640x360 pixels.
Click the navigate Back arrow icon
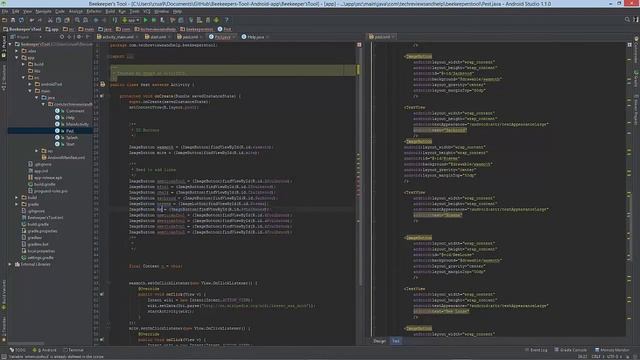tap(96, 20)
